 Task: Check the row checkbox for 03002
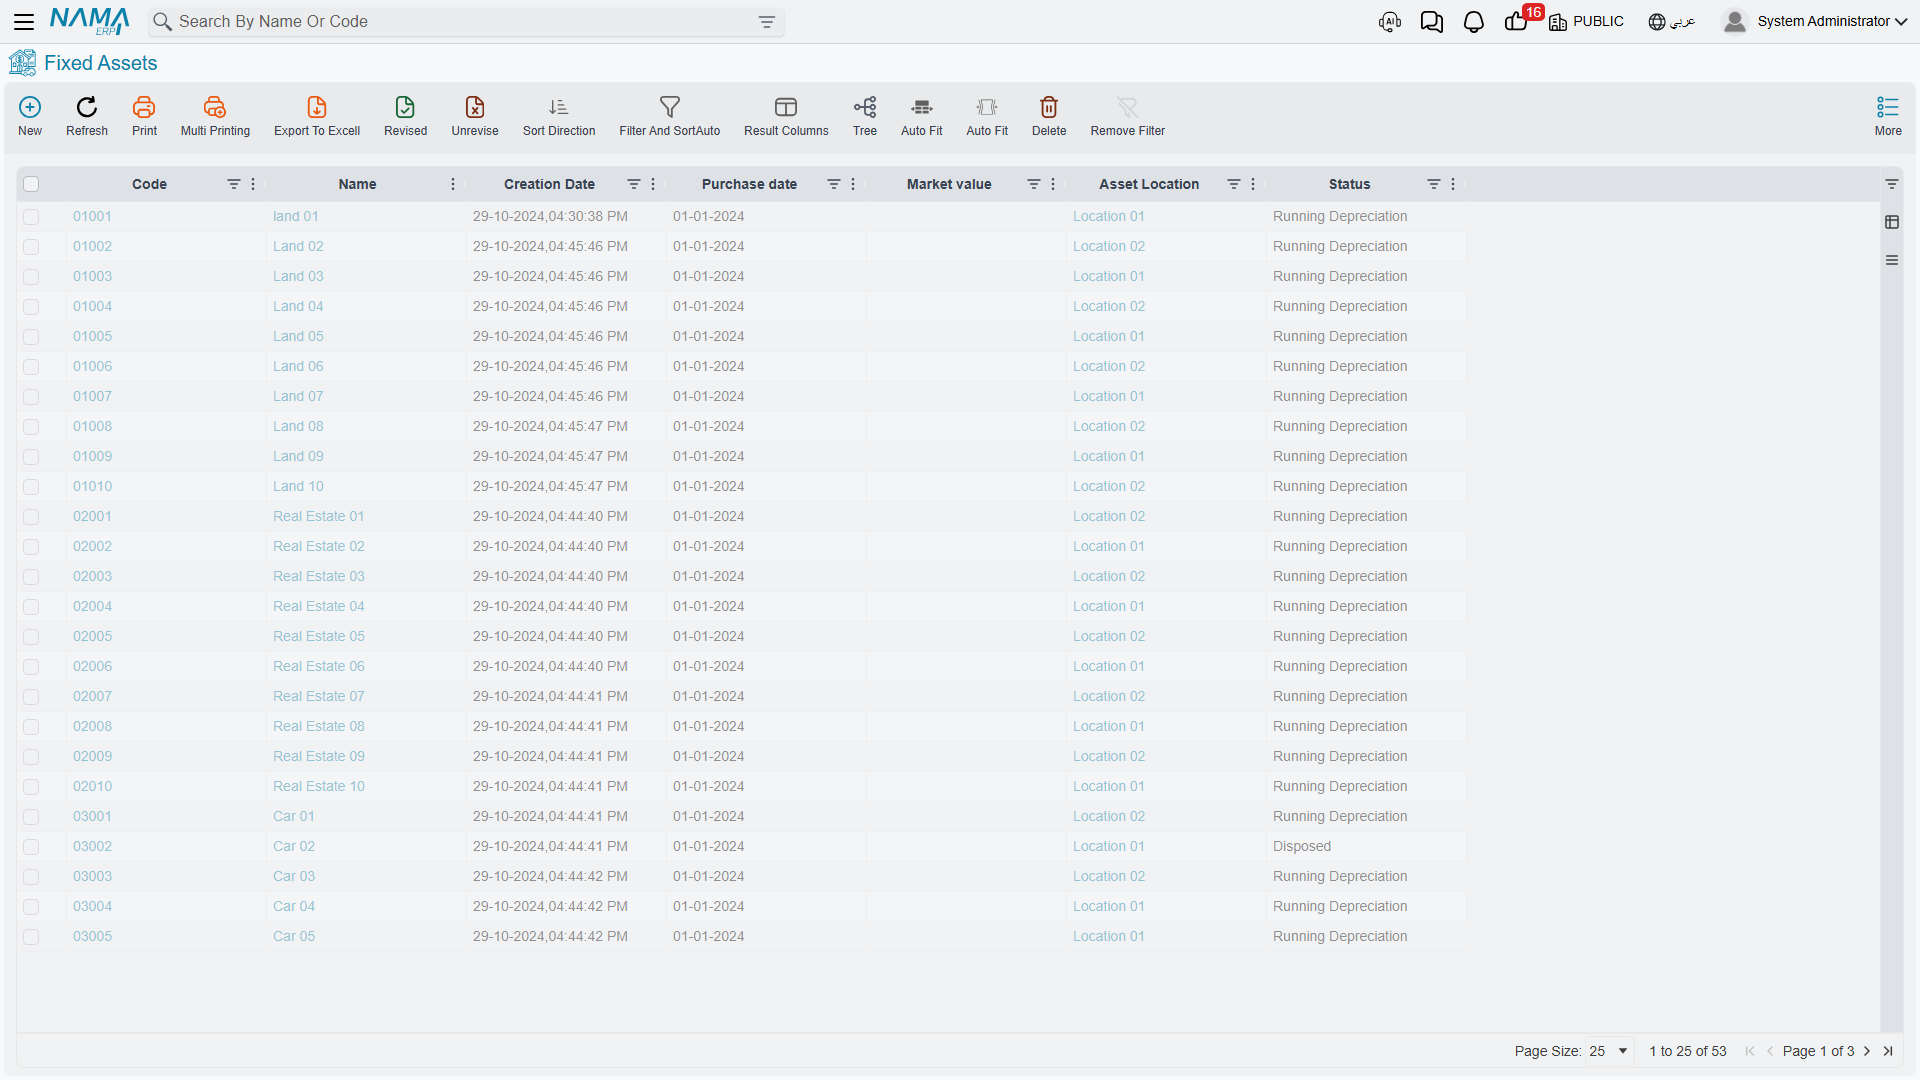click(31, 847)
